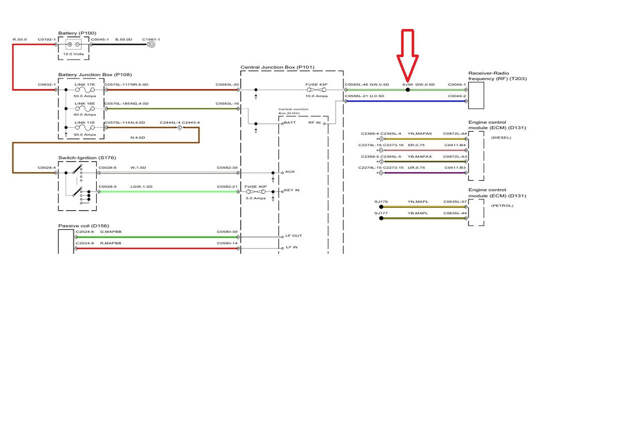620x422 pixels.
Task: Select the 12.0 Volts battery rating text
Action: point(74,54)
